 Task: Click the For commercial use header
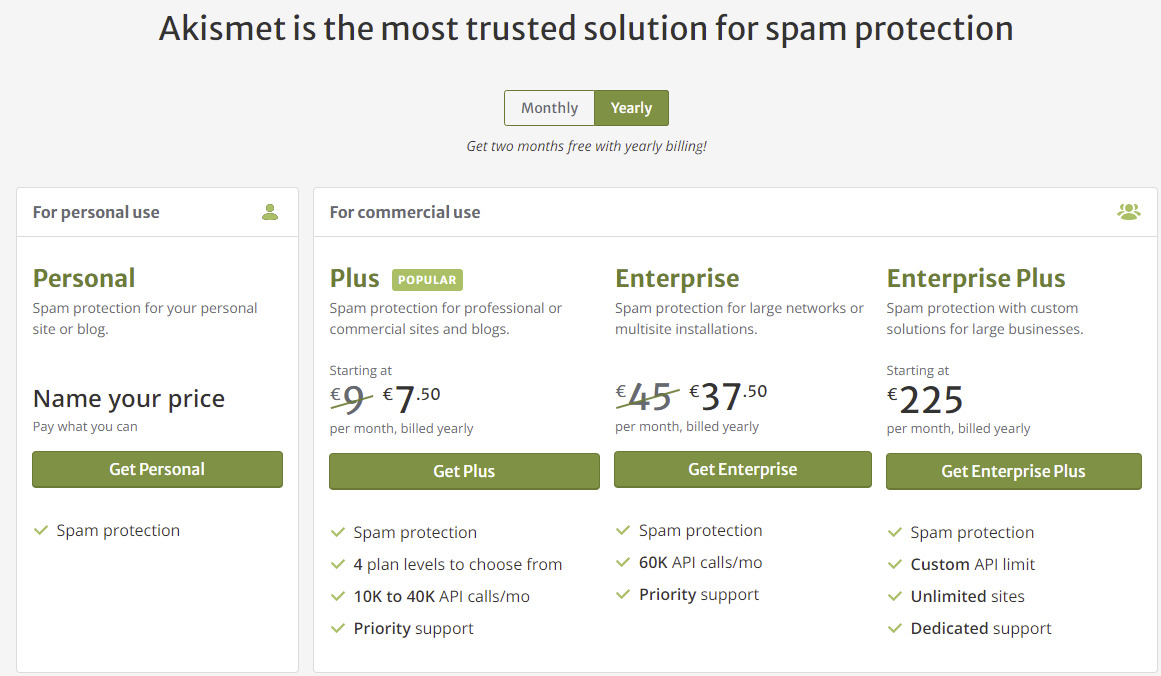[x=405, y=212]
